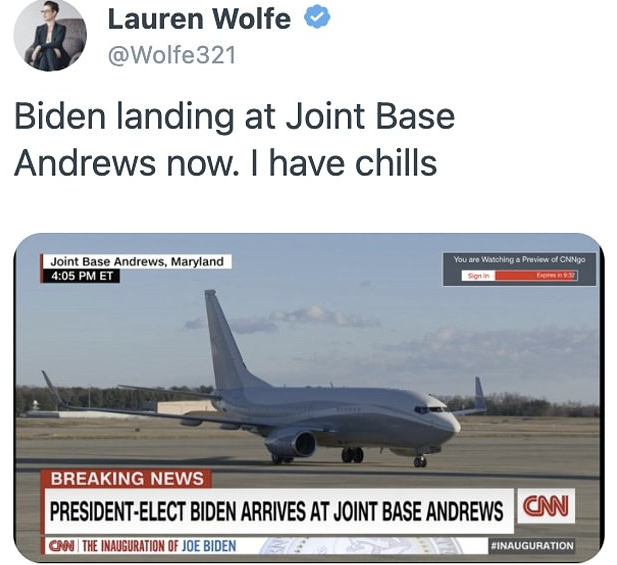Click the Watching a Preview of CNNgo notice

[x=519, y=260]
